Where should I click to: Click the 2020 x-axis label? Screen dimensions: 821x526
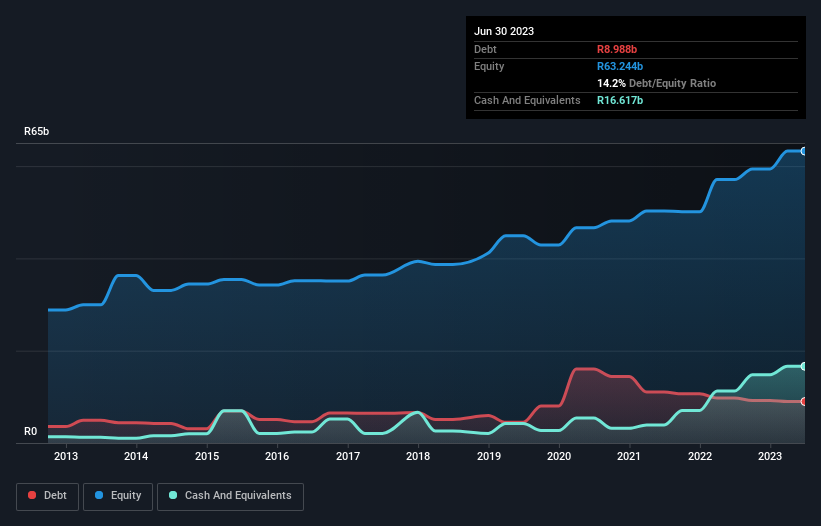click(x=559, y=457)
